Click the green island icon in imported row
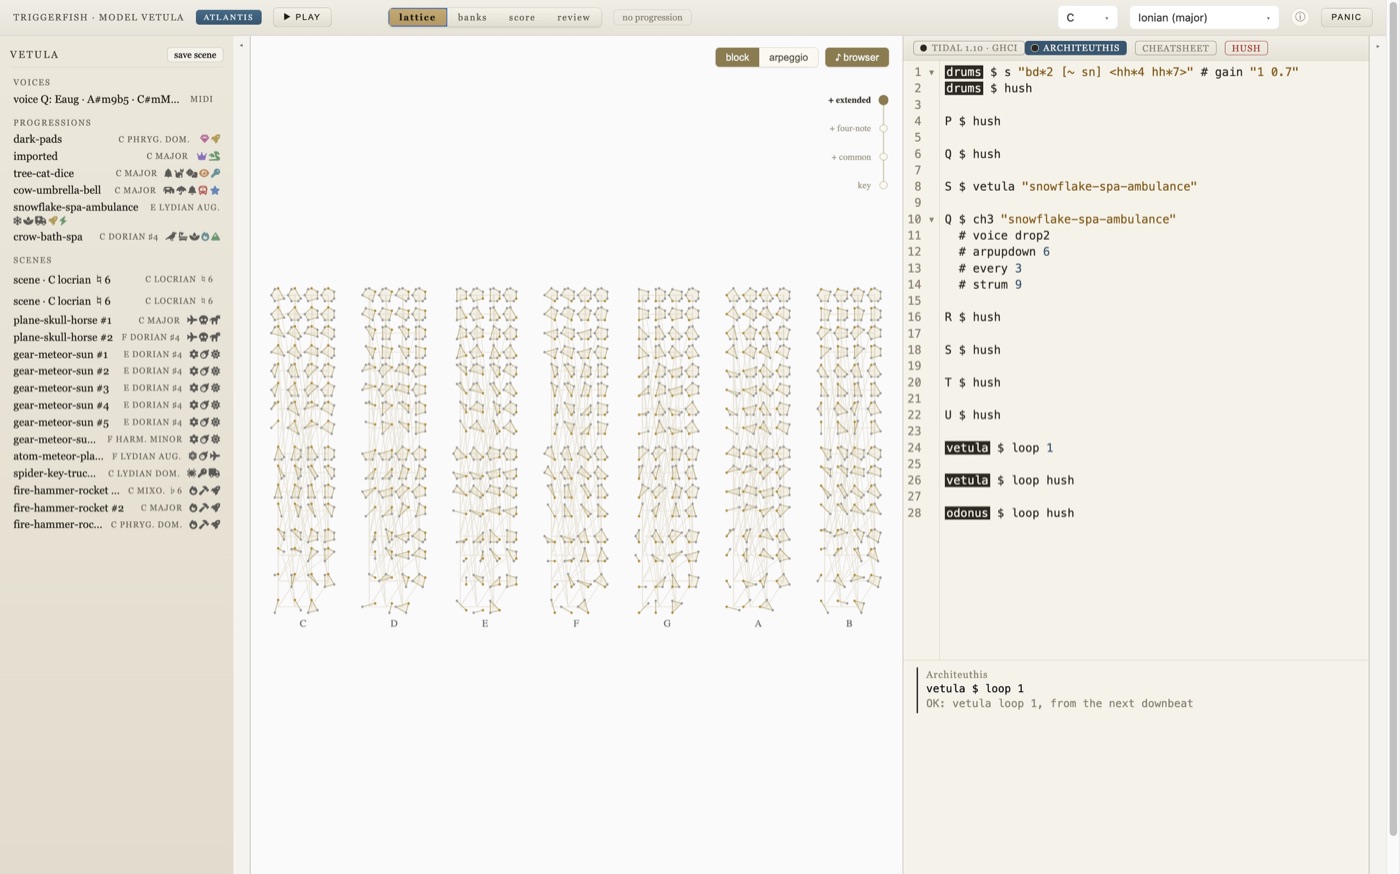1400x874 pixels. [214, 156]
